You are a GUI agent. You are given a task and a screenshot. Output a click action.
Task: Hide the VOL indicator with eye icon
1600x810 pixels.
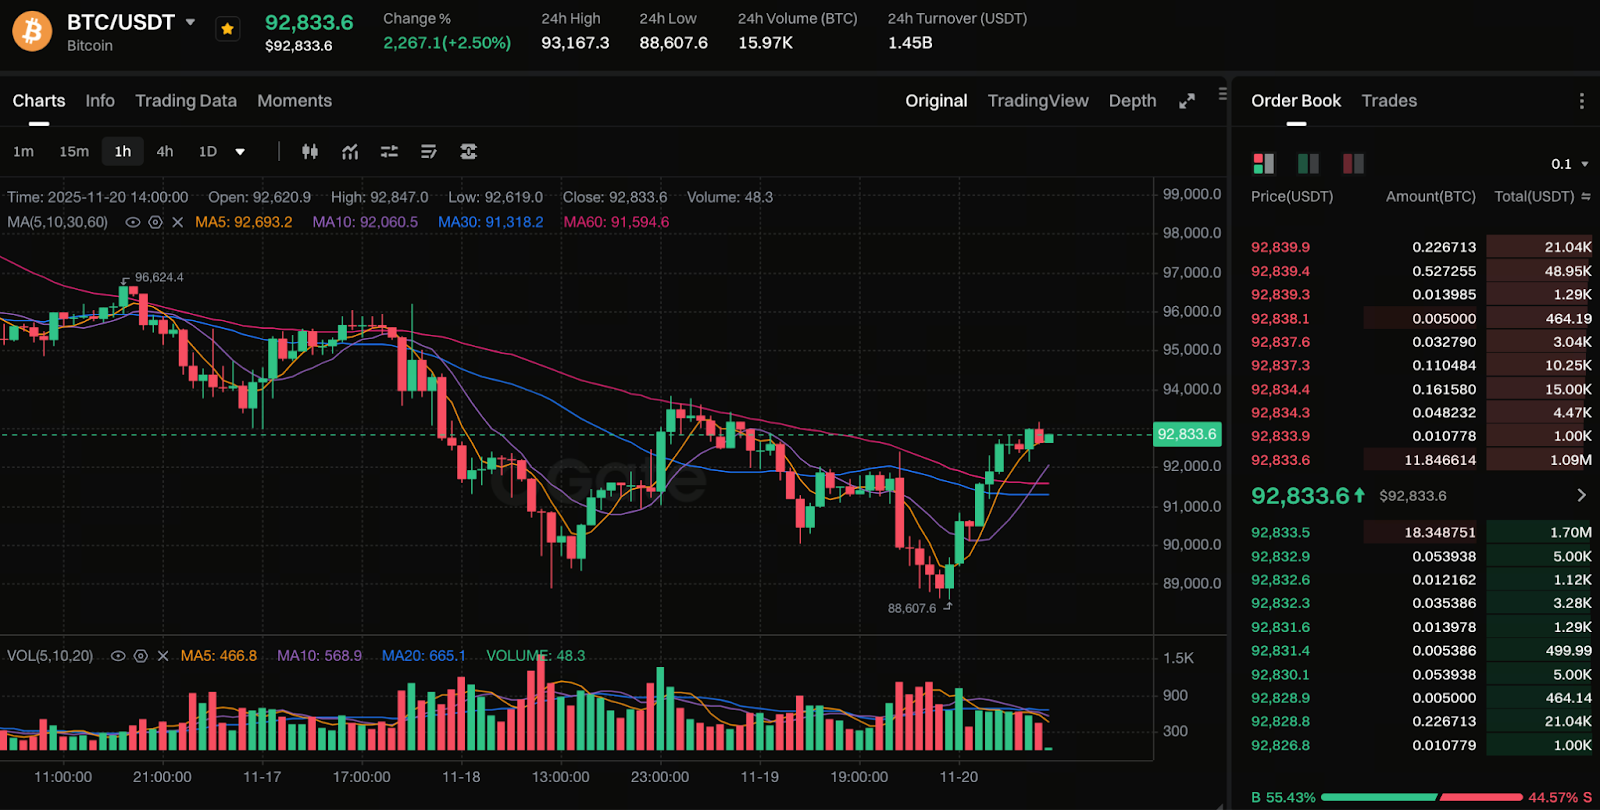[118, 656]
